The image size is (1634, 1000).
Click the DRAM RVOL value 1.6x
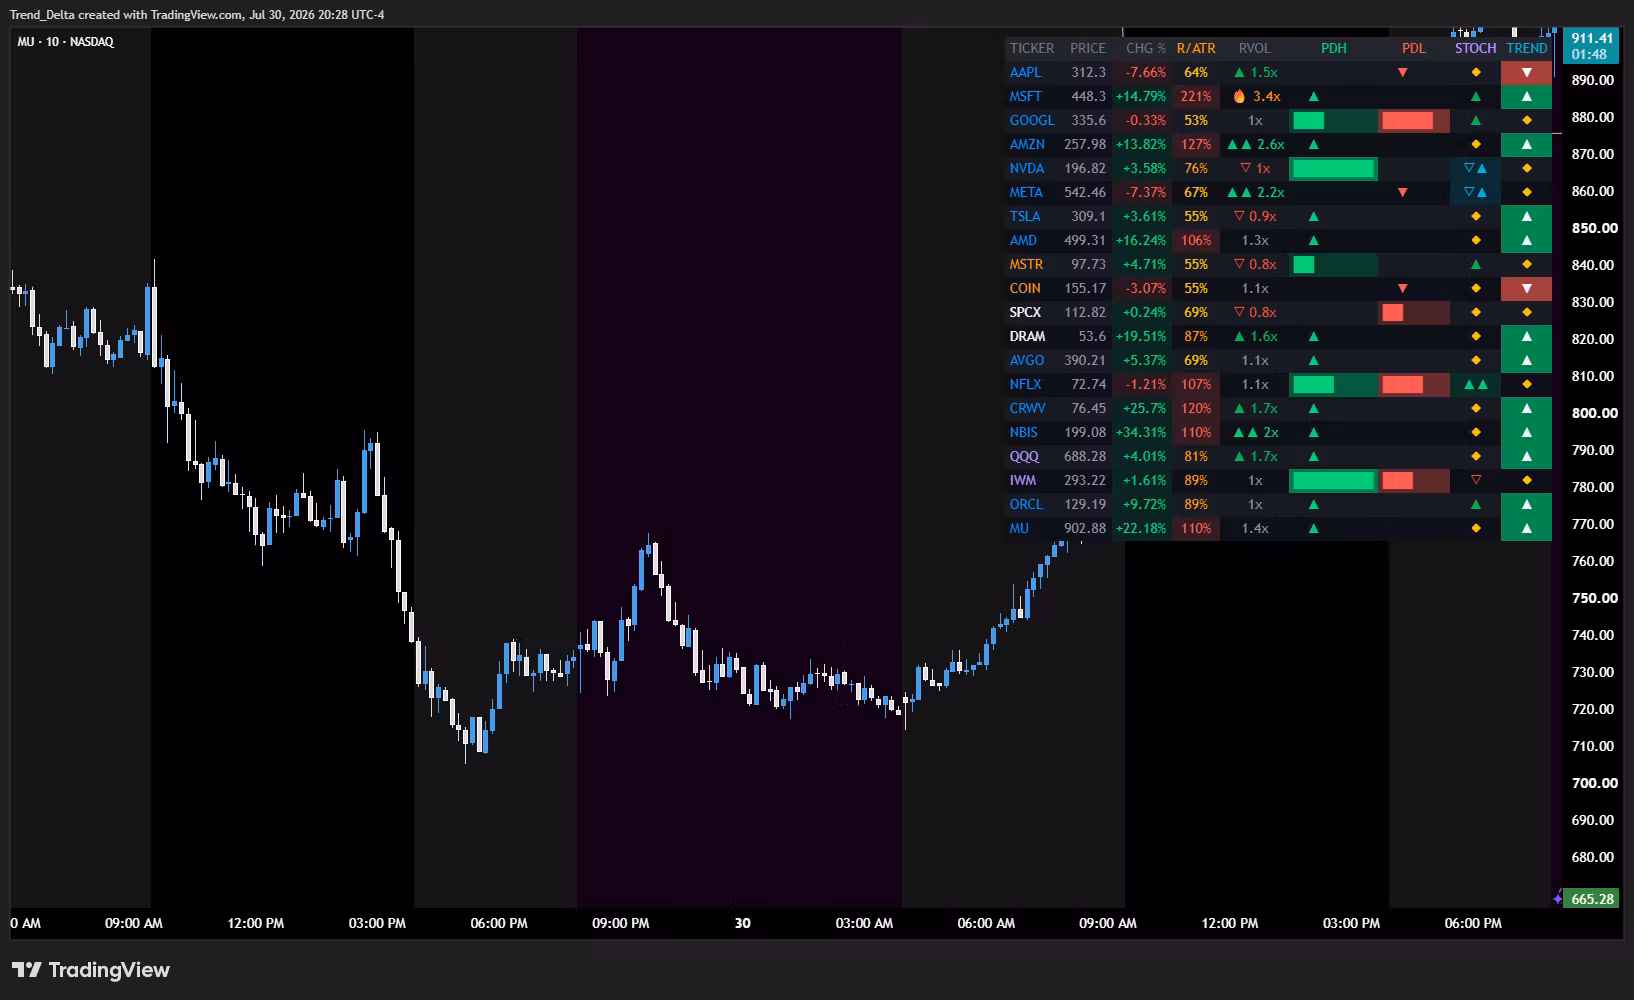(x=1264, y=336)
